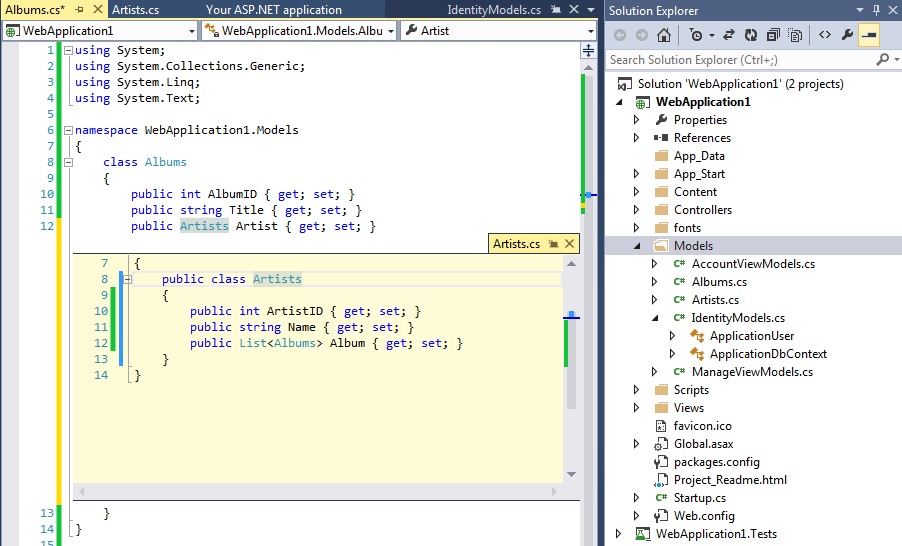The height and width of the screenshot is (546, 902).
Task: Click the Albums type in the peek window
Action: pyautogui.click(x=295, y=343)
